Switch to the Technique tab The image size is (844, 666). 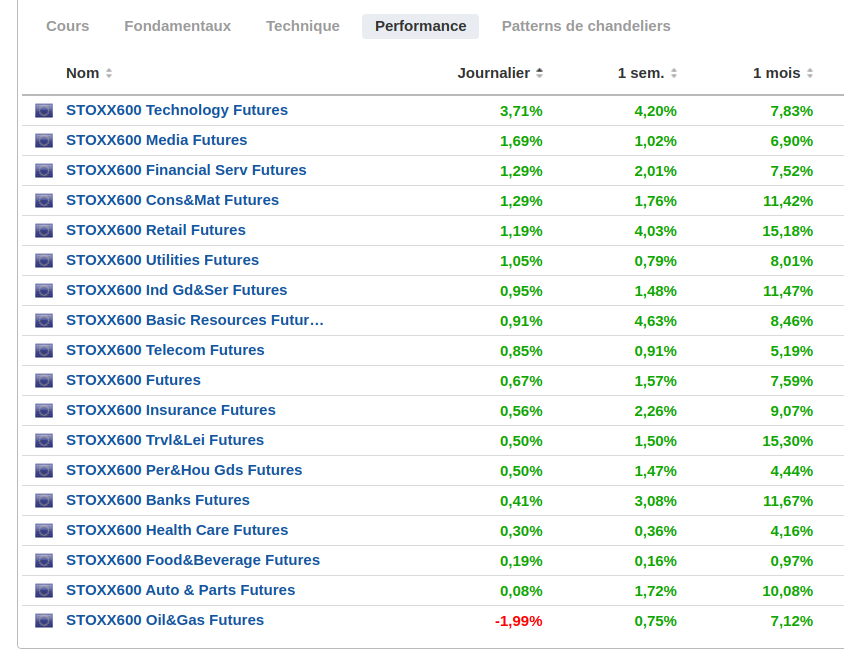pos(303,26)
